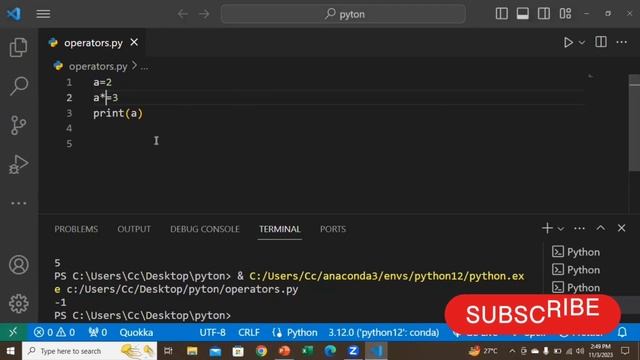The height and width of the screenshot is (360, 640).
Task: Click the ports forwarded status item
Action: click(98, 332)
